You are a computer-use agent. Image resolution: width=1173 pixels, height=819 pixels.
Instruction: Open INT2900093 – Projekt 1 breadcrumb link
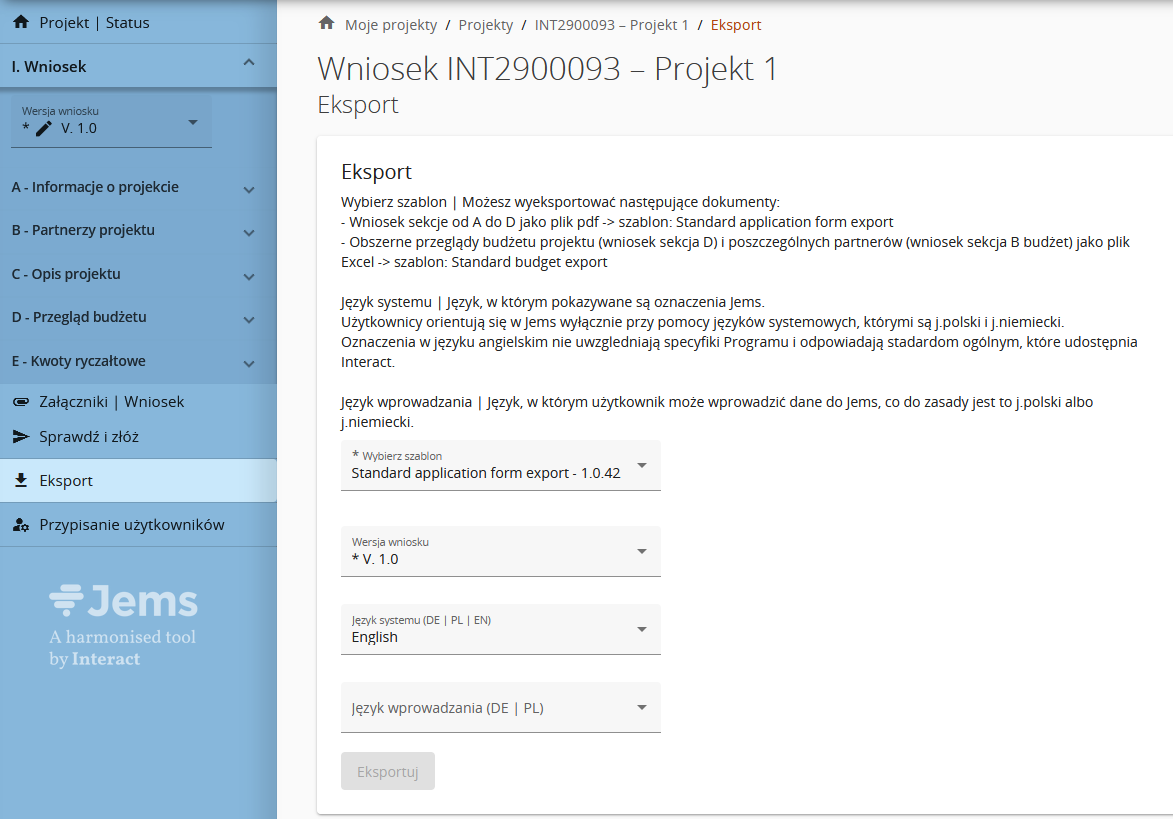[x=611, y=25]
